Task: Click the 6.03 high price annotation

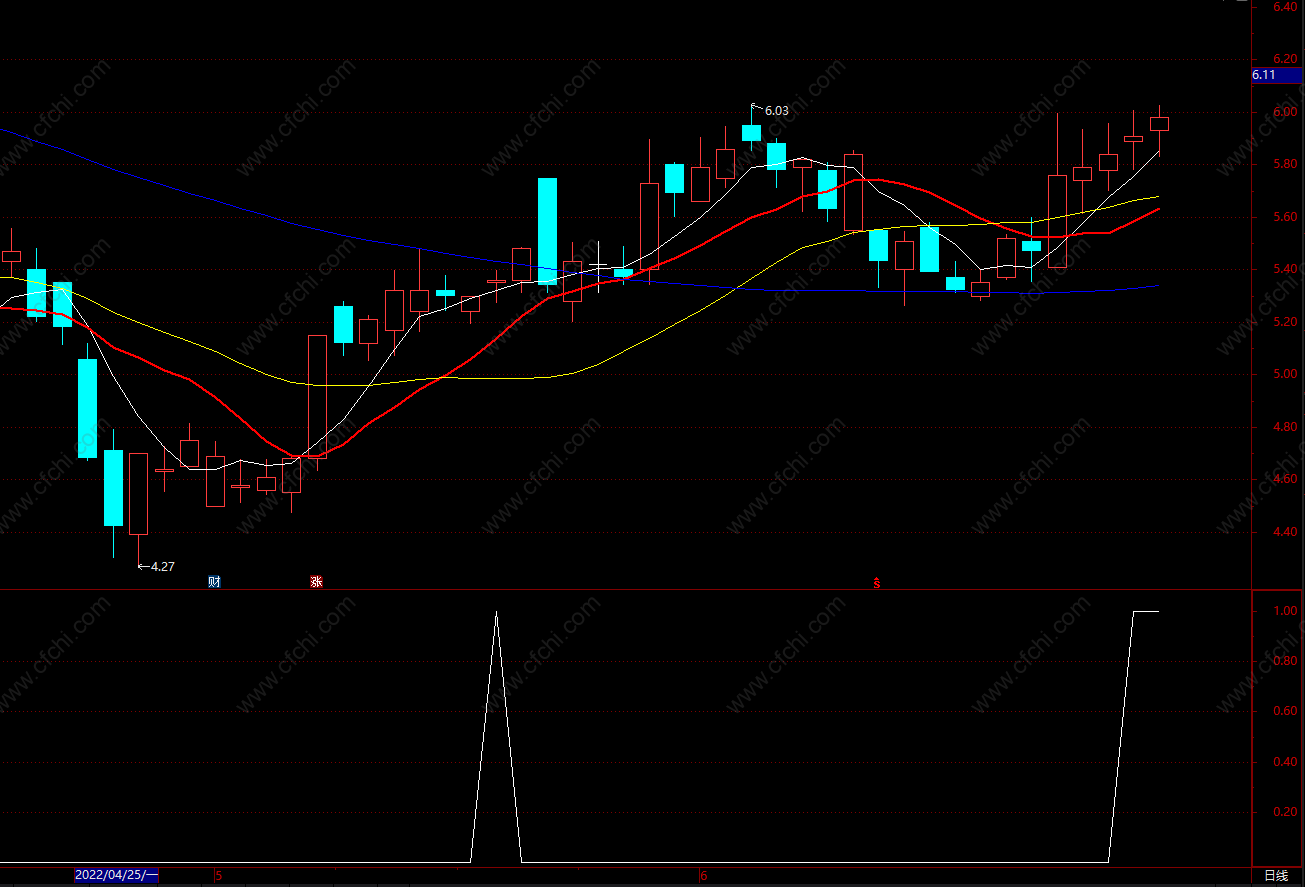Action: click(x=776, y=111)
